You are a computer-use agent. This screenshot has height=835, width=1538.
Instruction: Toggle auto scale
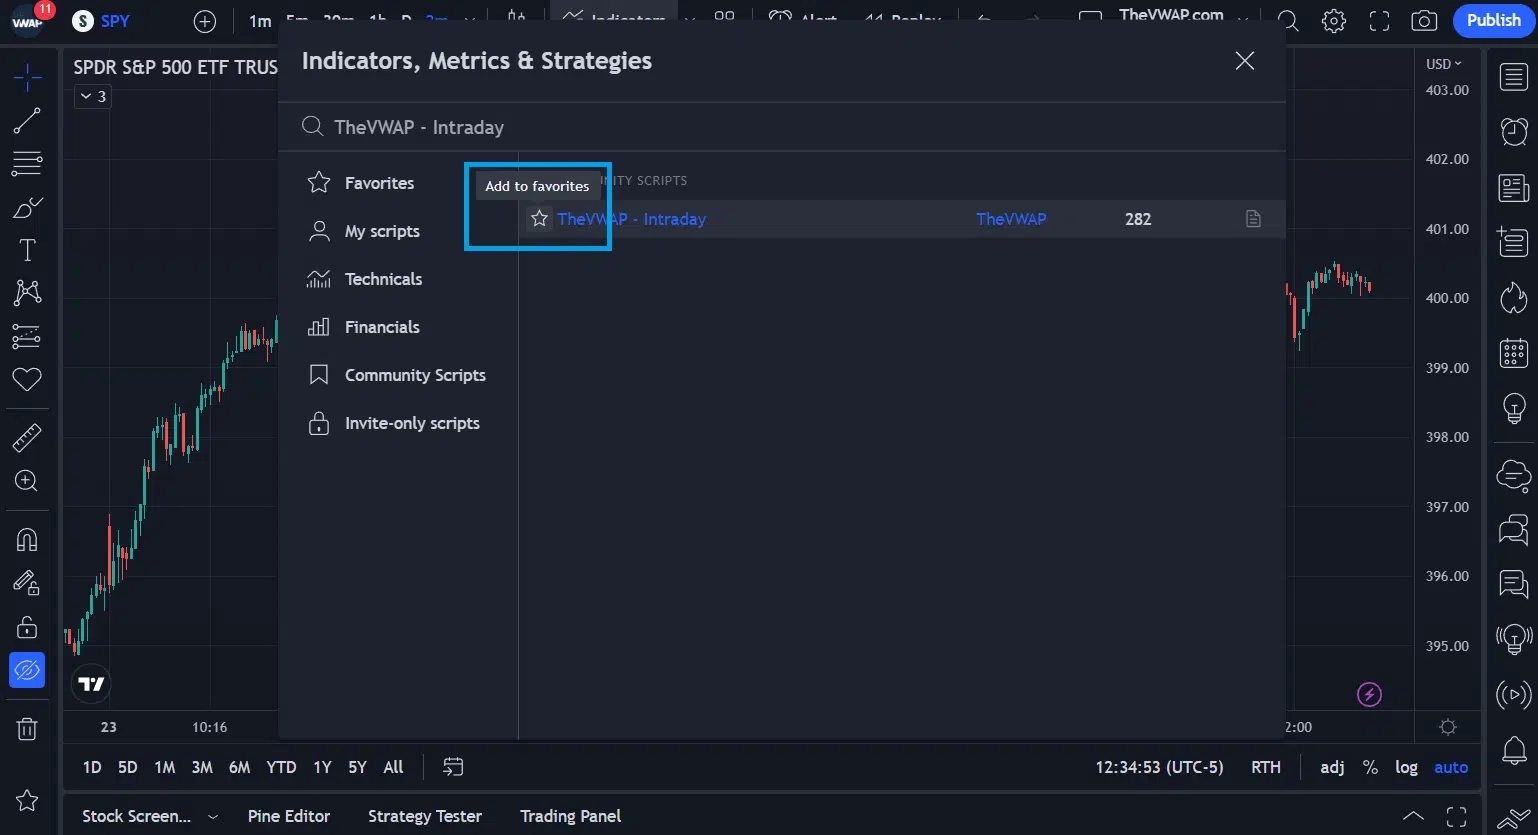[x=1451, y=767]
